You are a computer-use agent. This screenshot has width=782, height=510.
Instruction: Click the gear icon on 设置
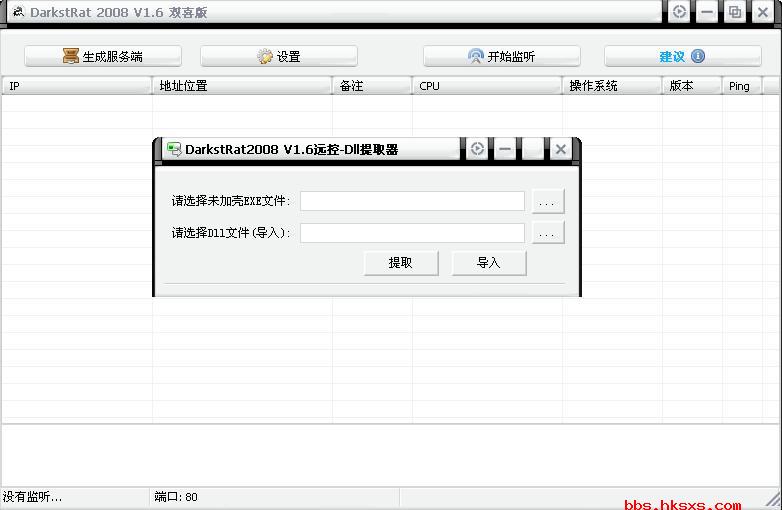265,56
